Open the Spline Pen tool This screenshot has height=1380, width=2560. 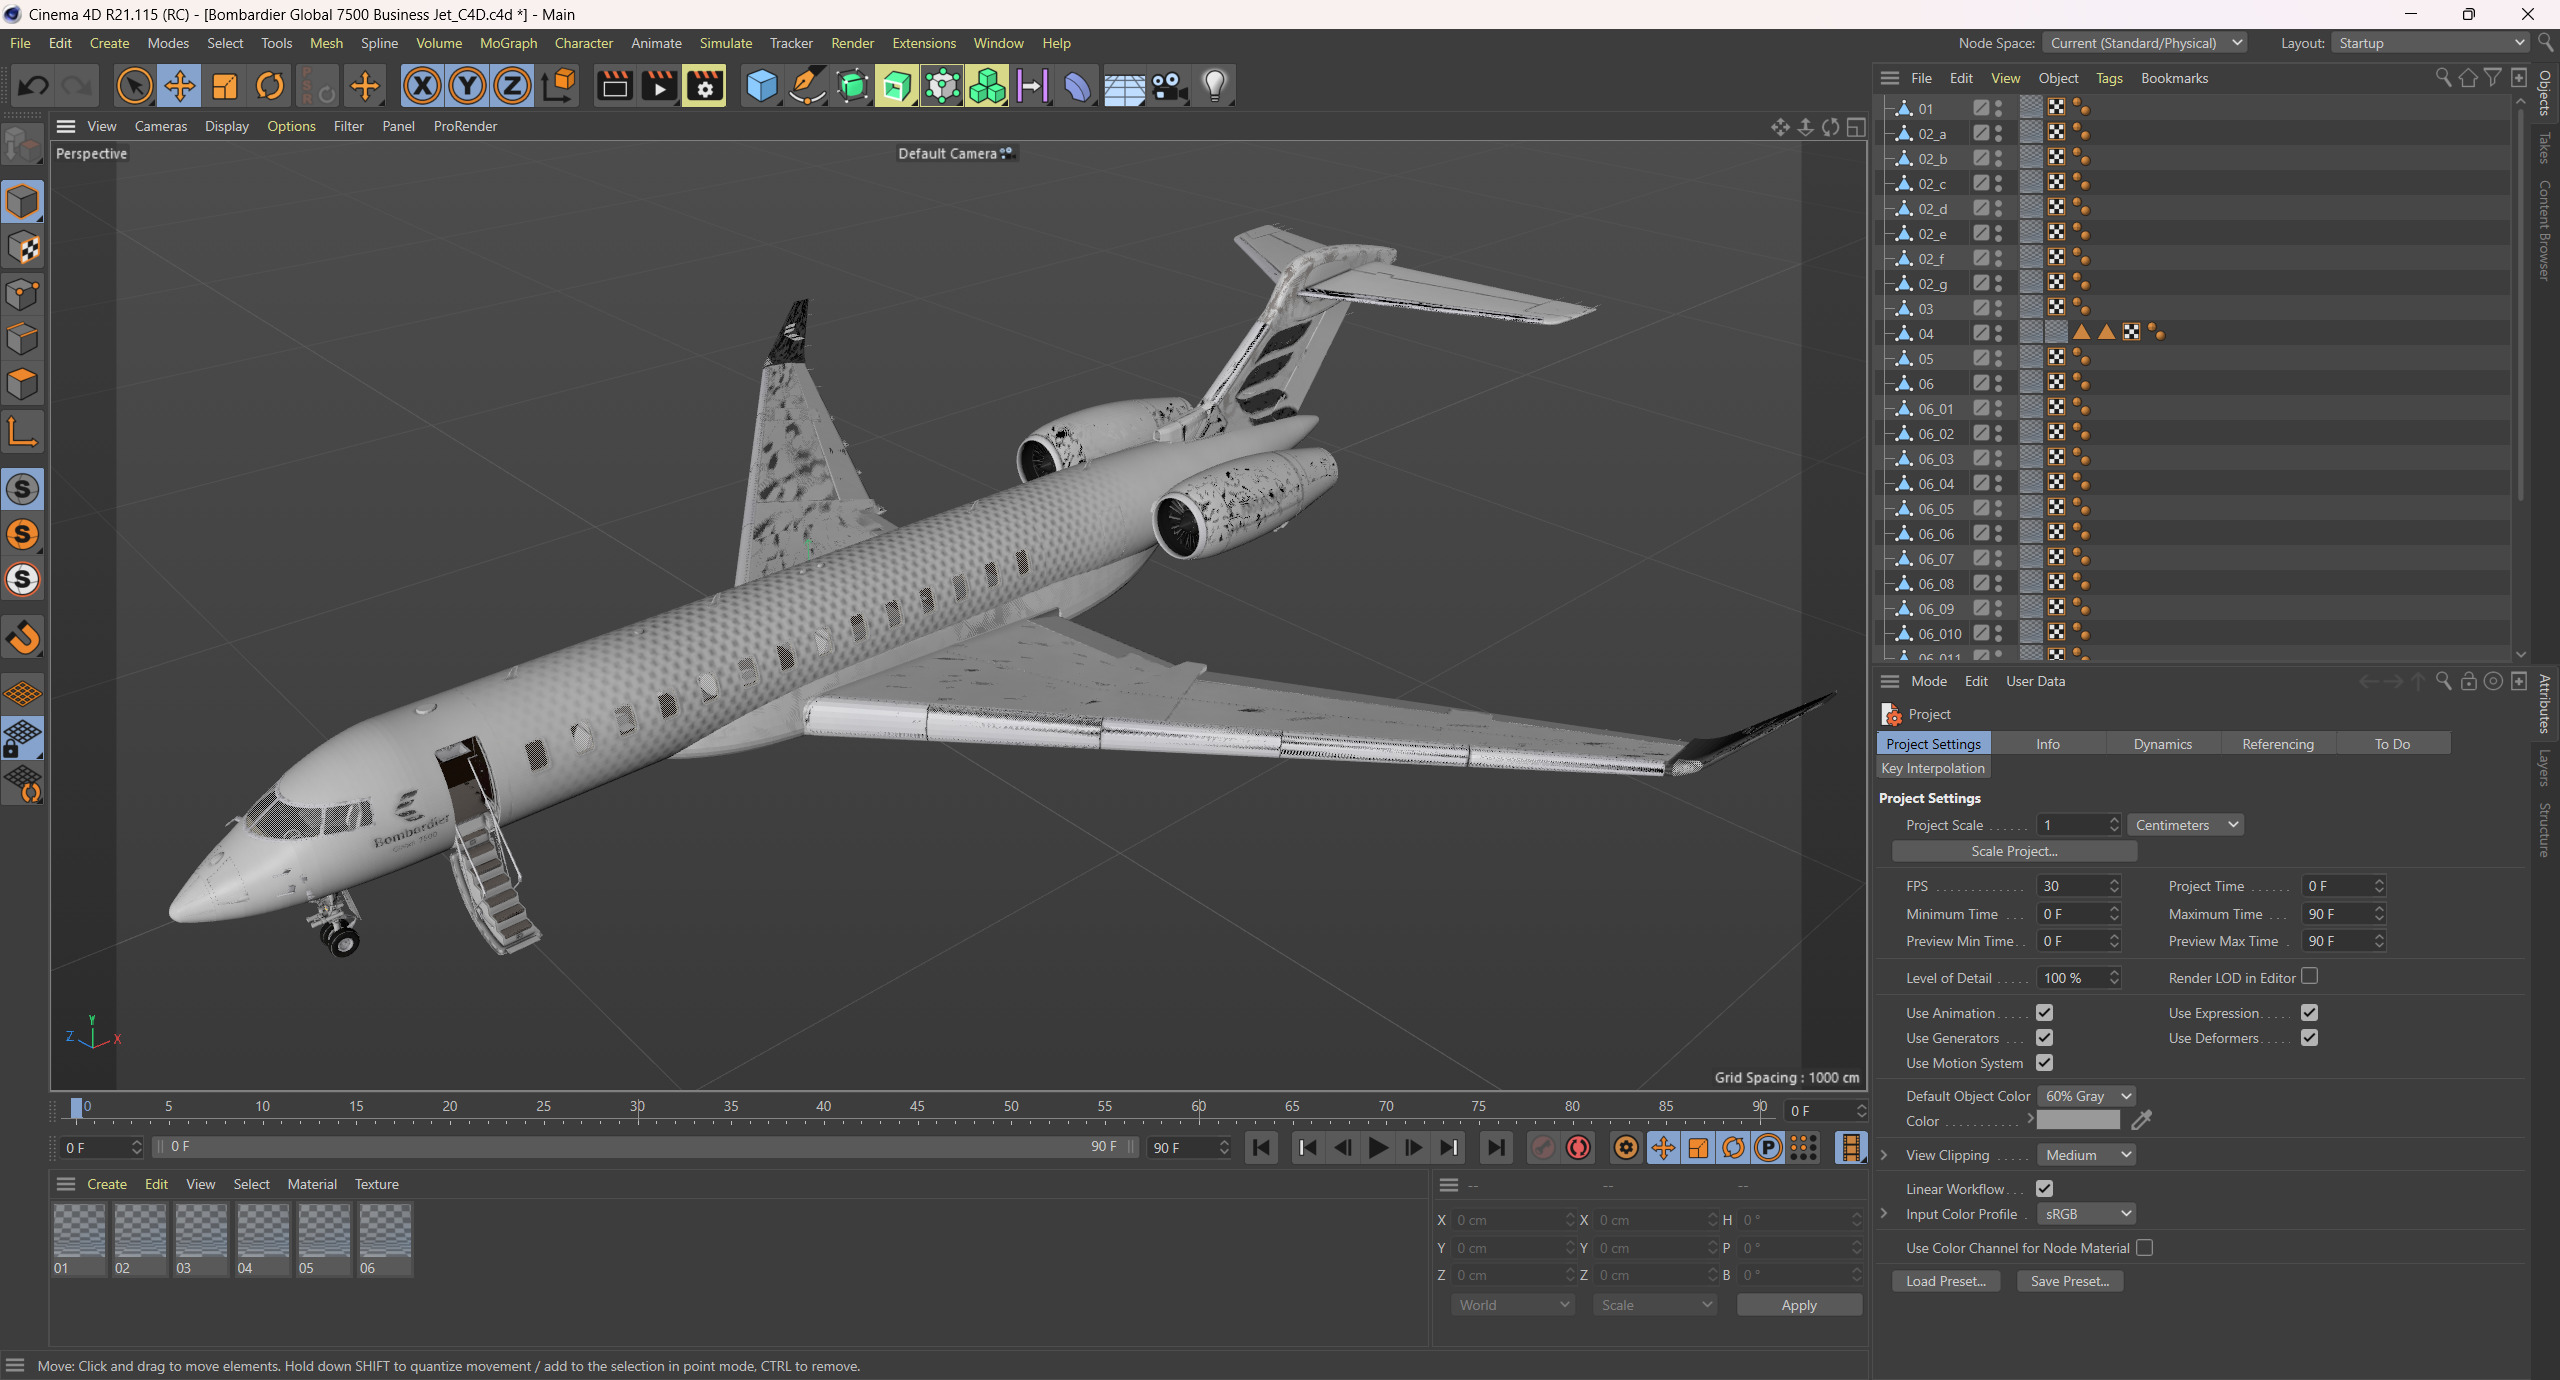807,86
